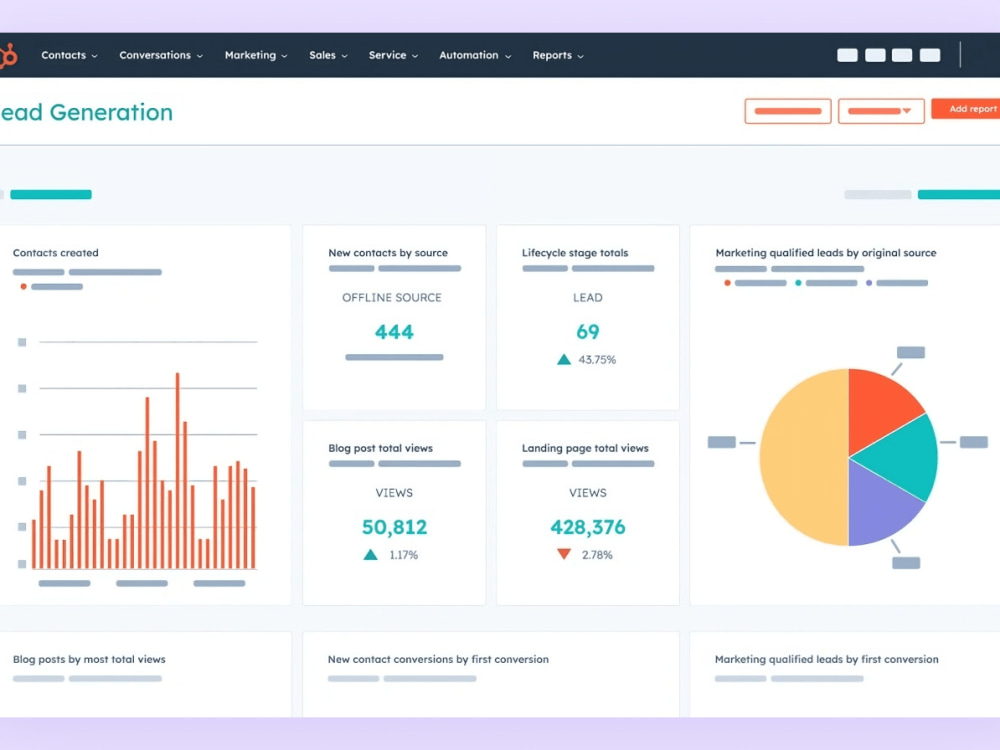Screen dimensions: 1000x750
Task: Click the chevron next to Sales
Action: [x=344, y=56]
